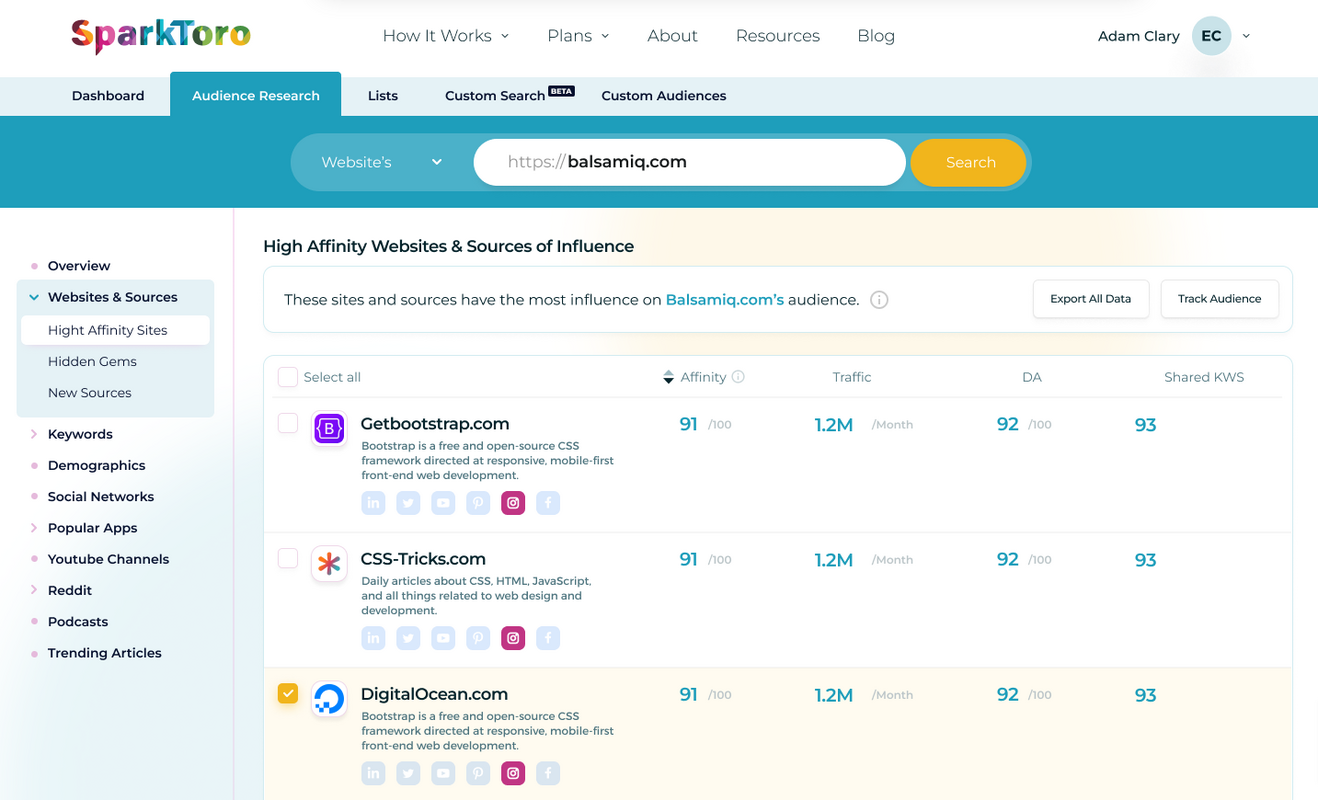
Task: Click the Track Audience button
Action: click(x=1220, y=299)
